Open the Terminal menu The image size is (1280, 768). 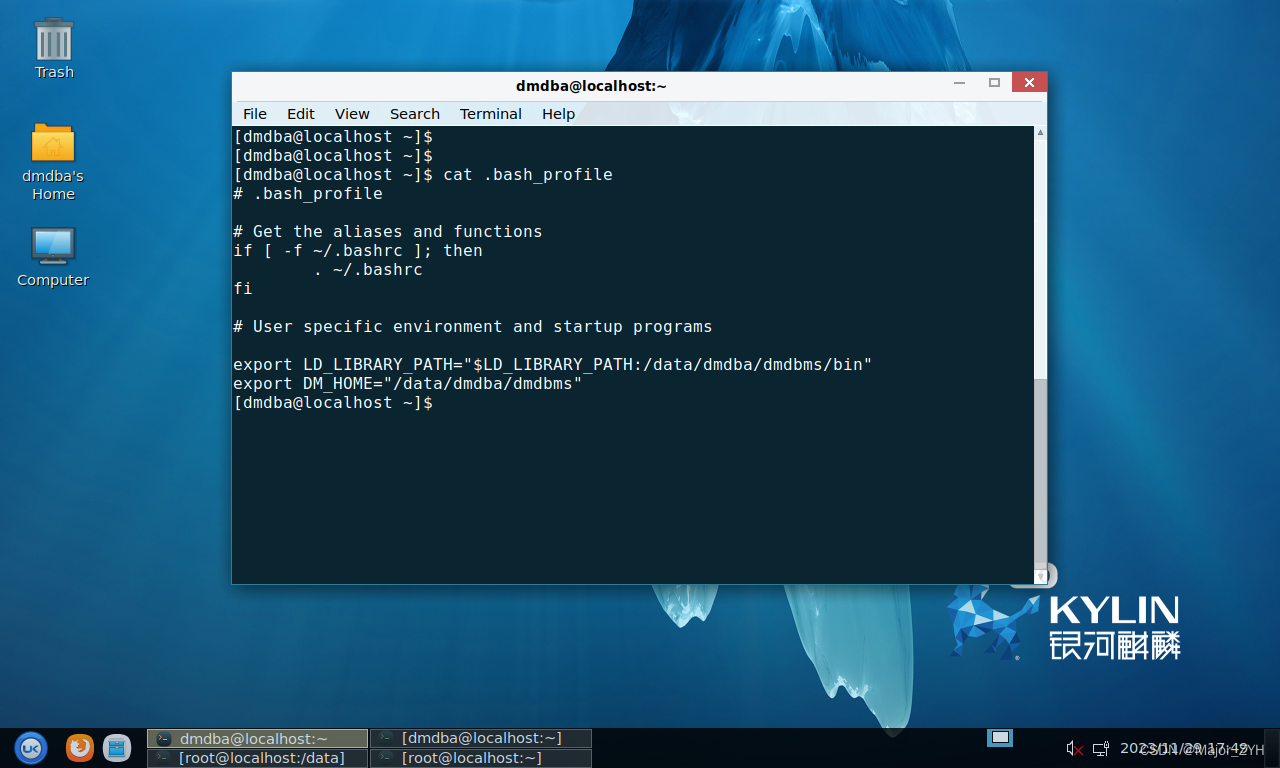click(490, 114)
